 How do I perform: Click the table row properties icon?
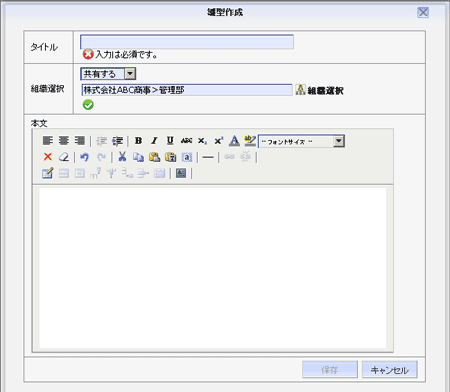64,173
